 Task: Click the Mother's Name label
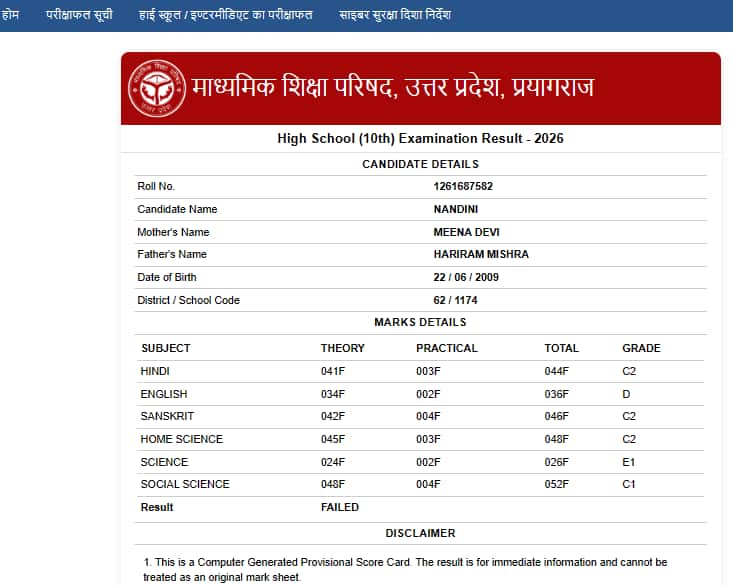coord(173,232)
